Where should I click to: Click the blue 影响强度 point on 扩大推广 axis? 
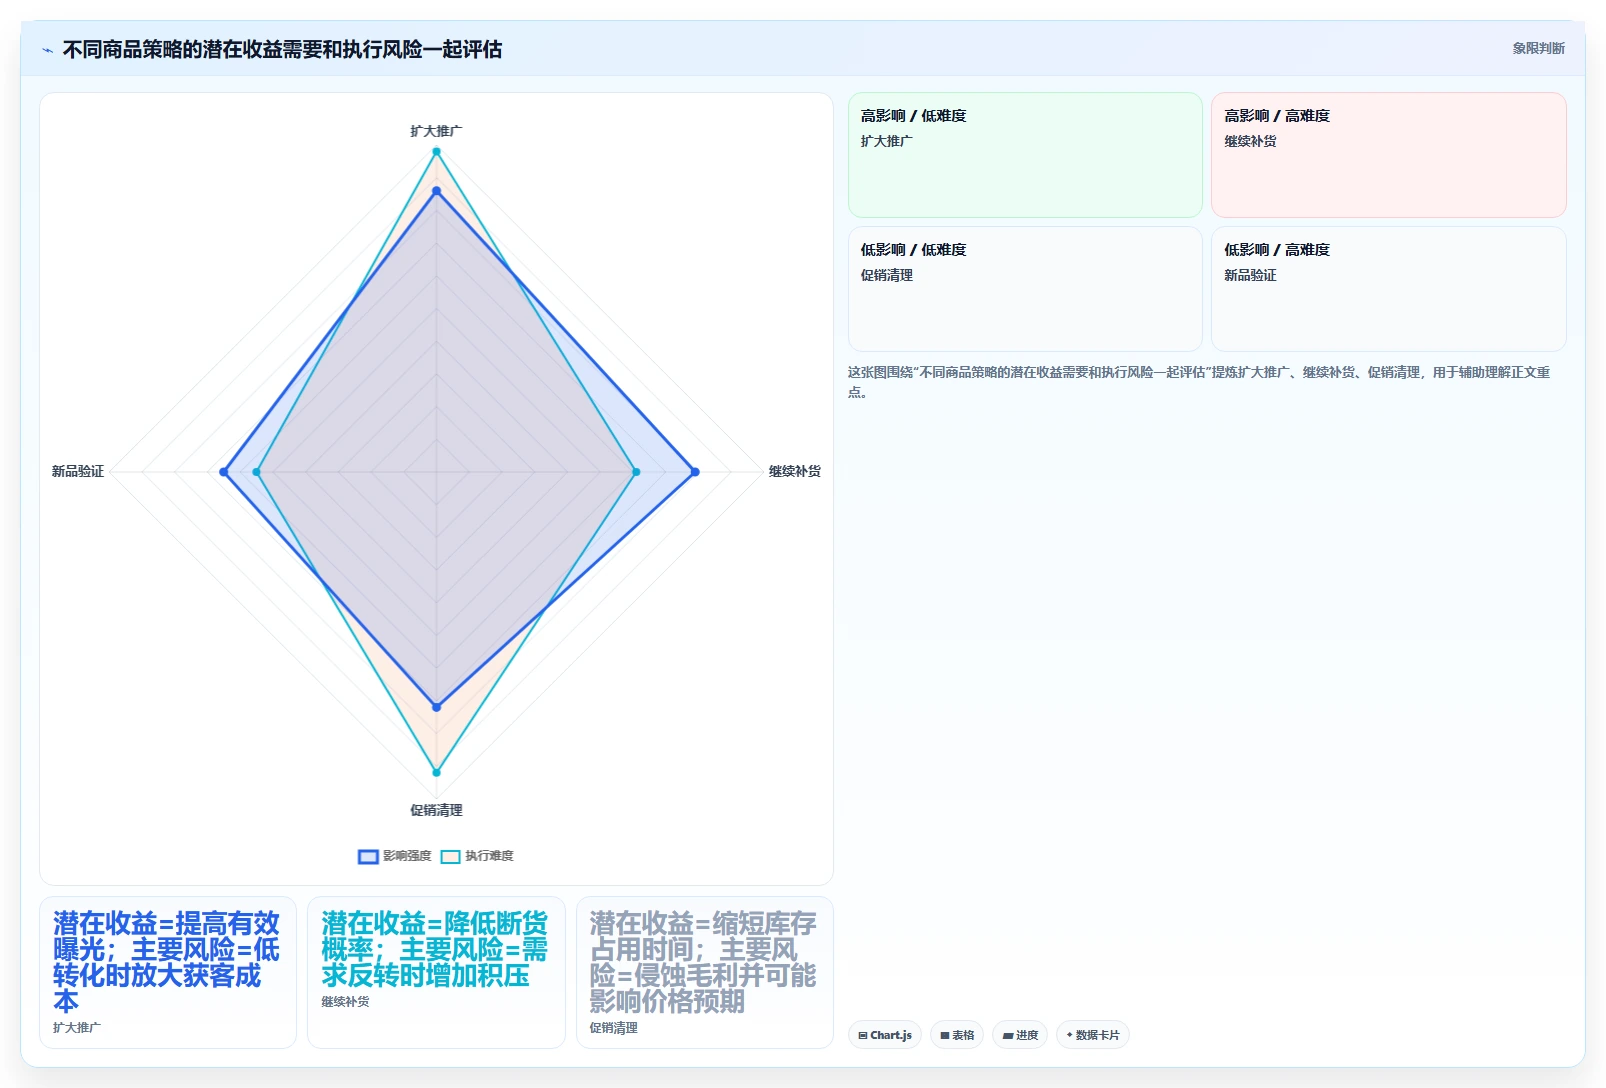(436, 191)
